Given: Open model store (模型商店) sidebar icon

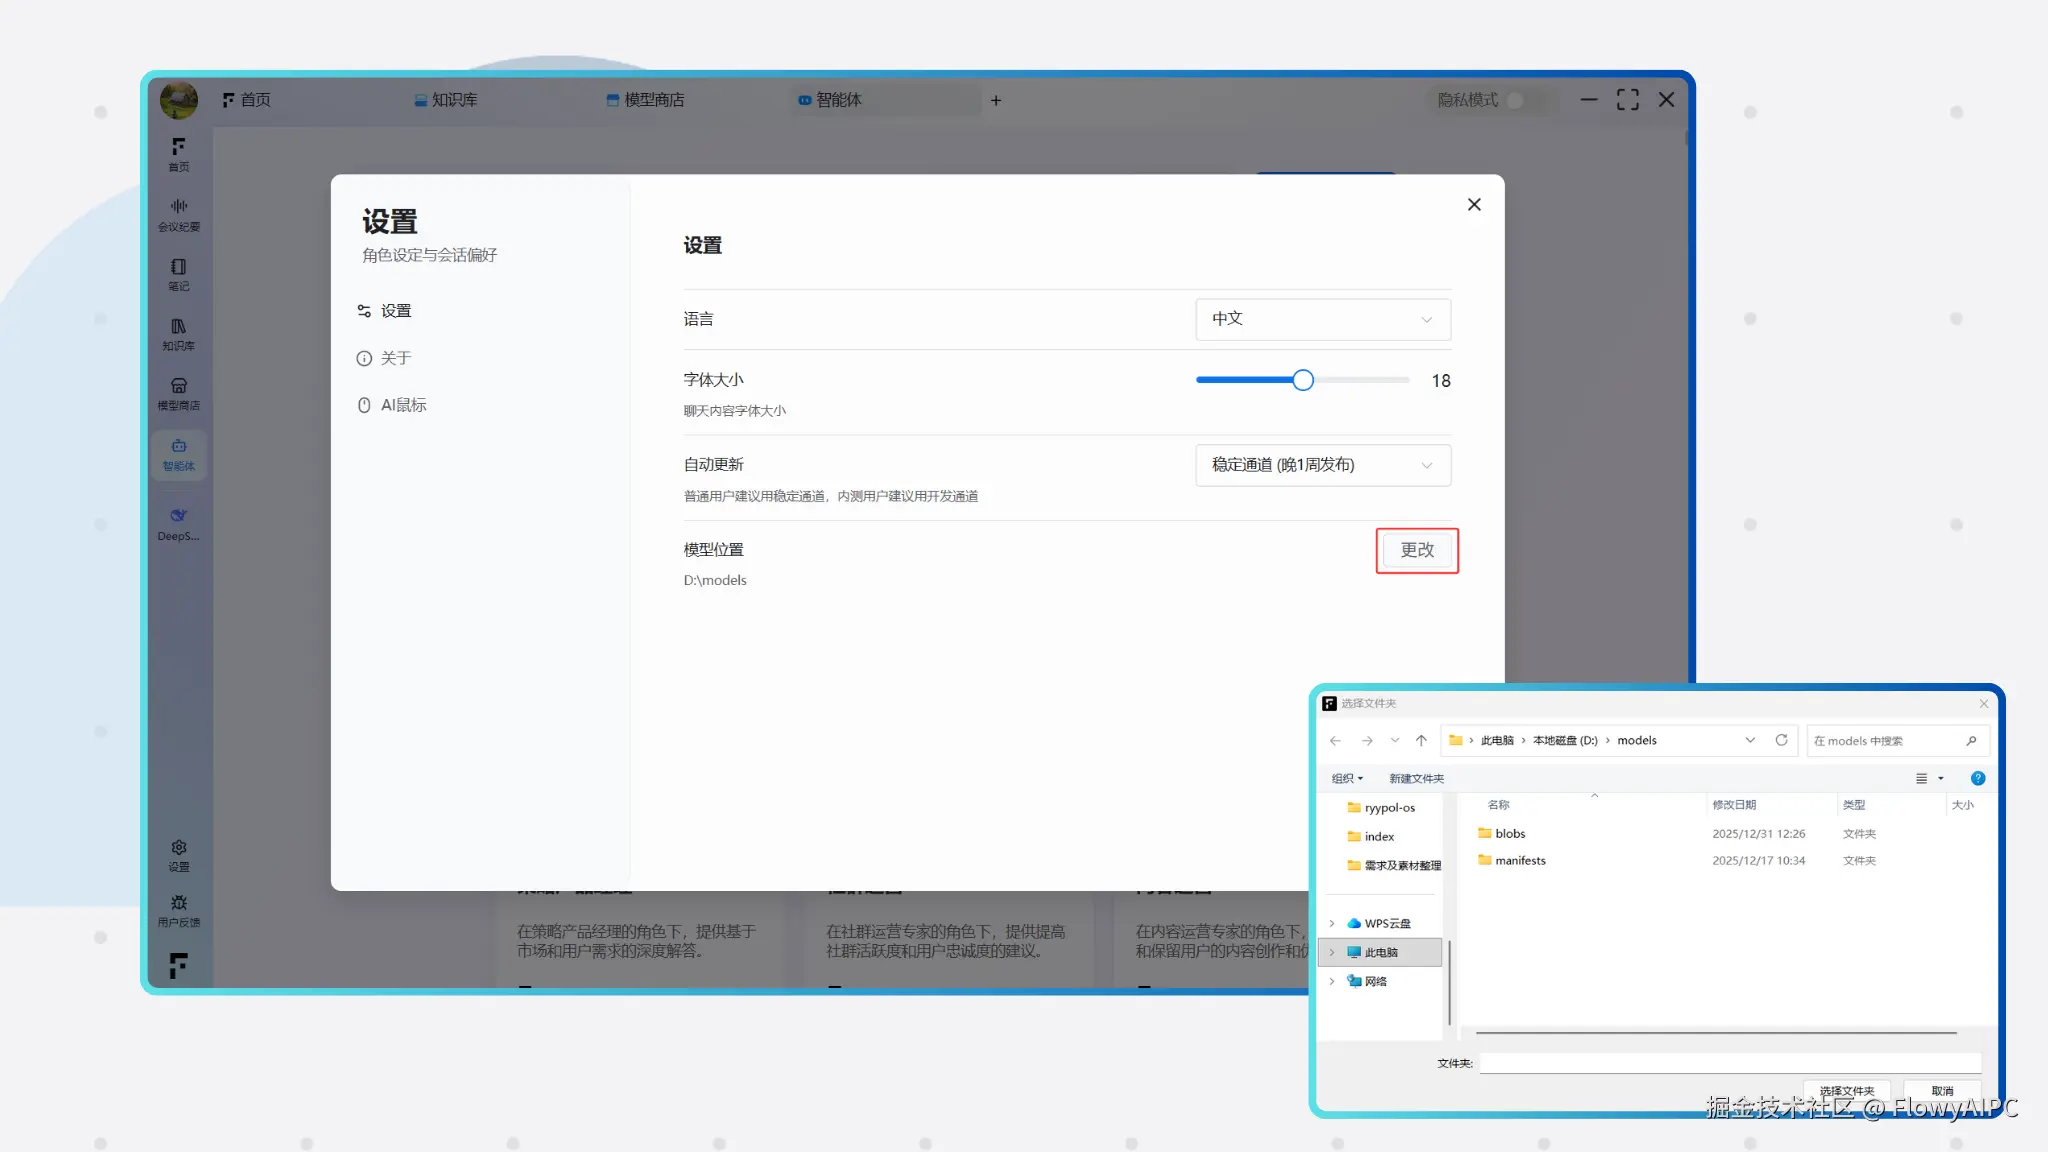Looking at the screenshot, I should coord(178,393).
